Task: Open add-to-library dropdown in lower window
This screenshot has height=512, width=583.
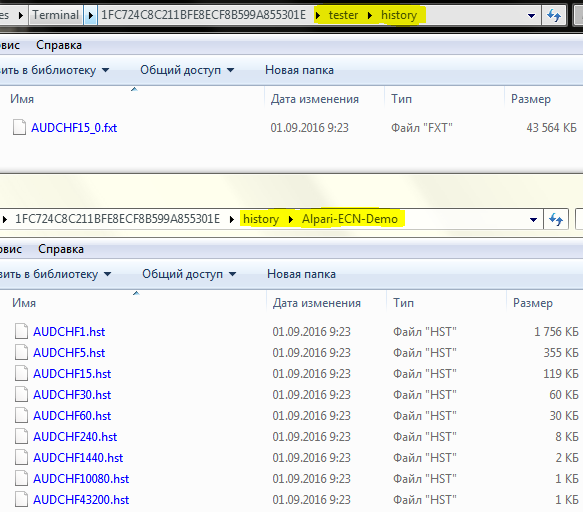Action: point(55,274)
